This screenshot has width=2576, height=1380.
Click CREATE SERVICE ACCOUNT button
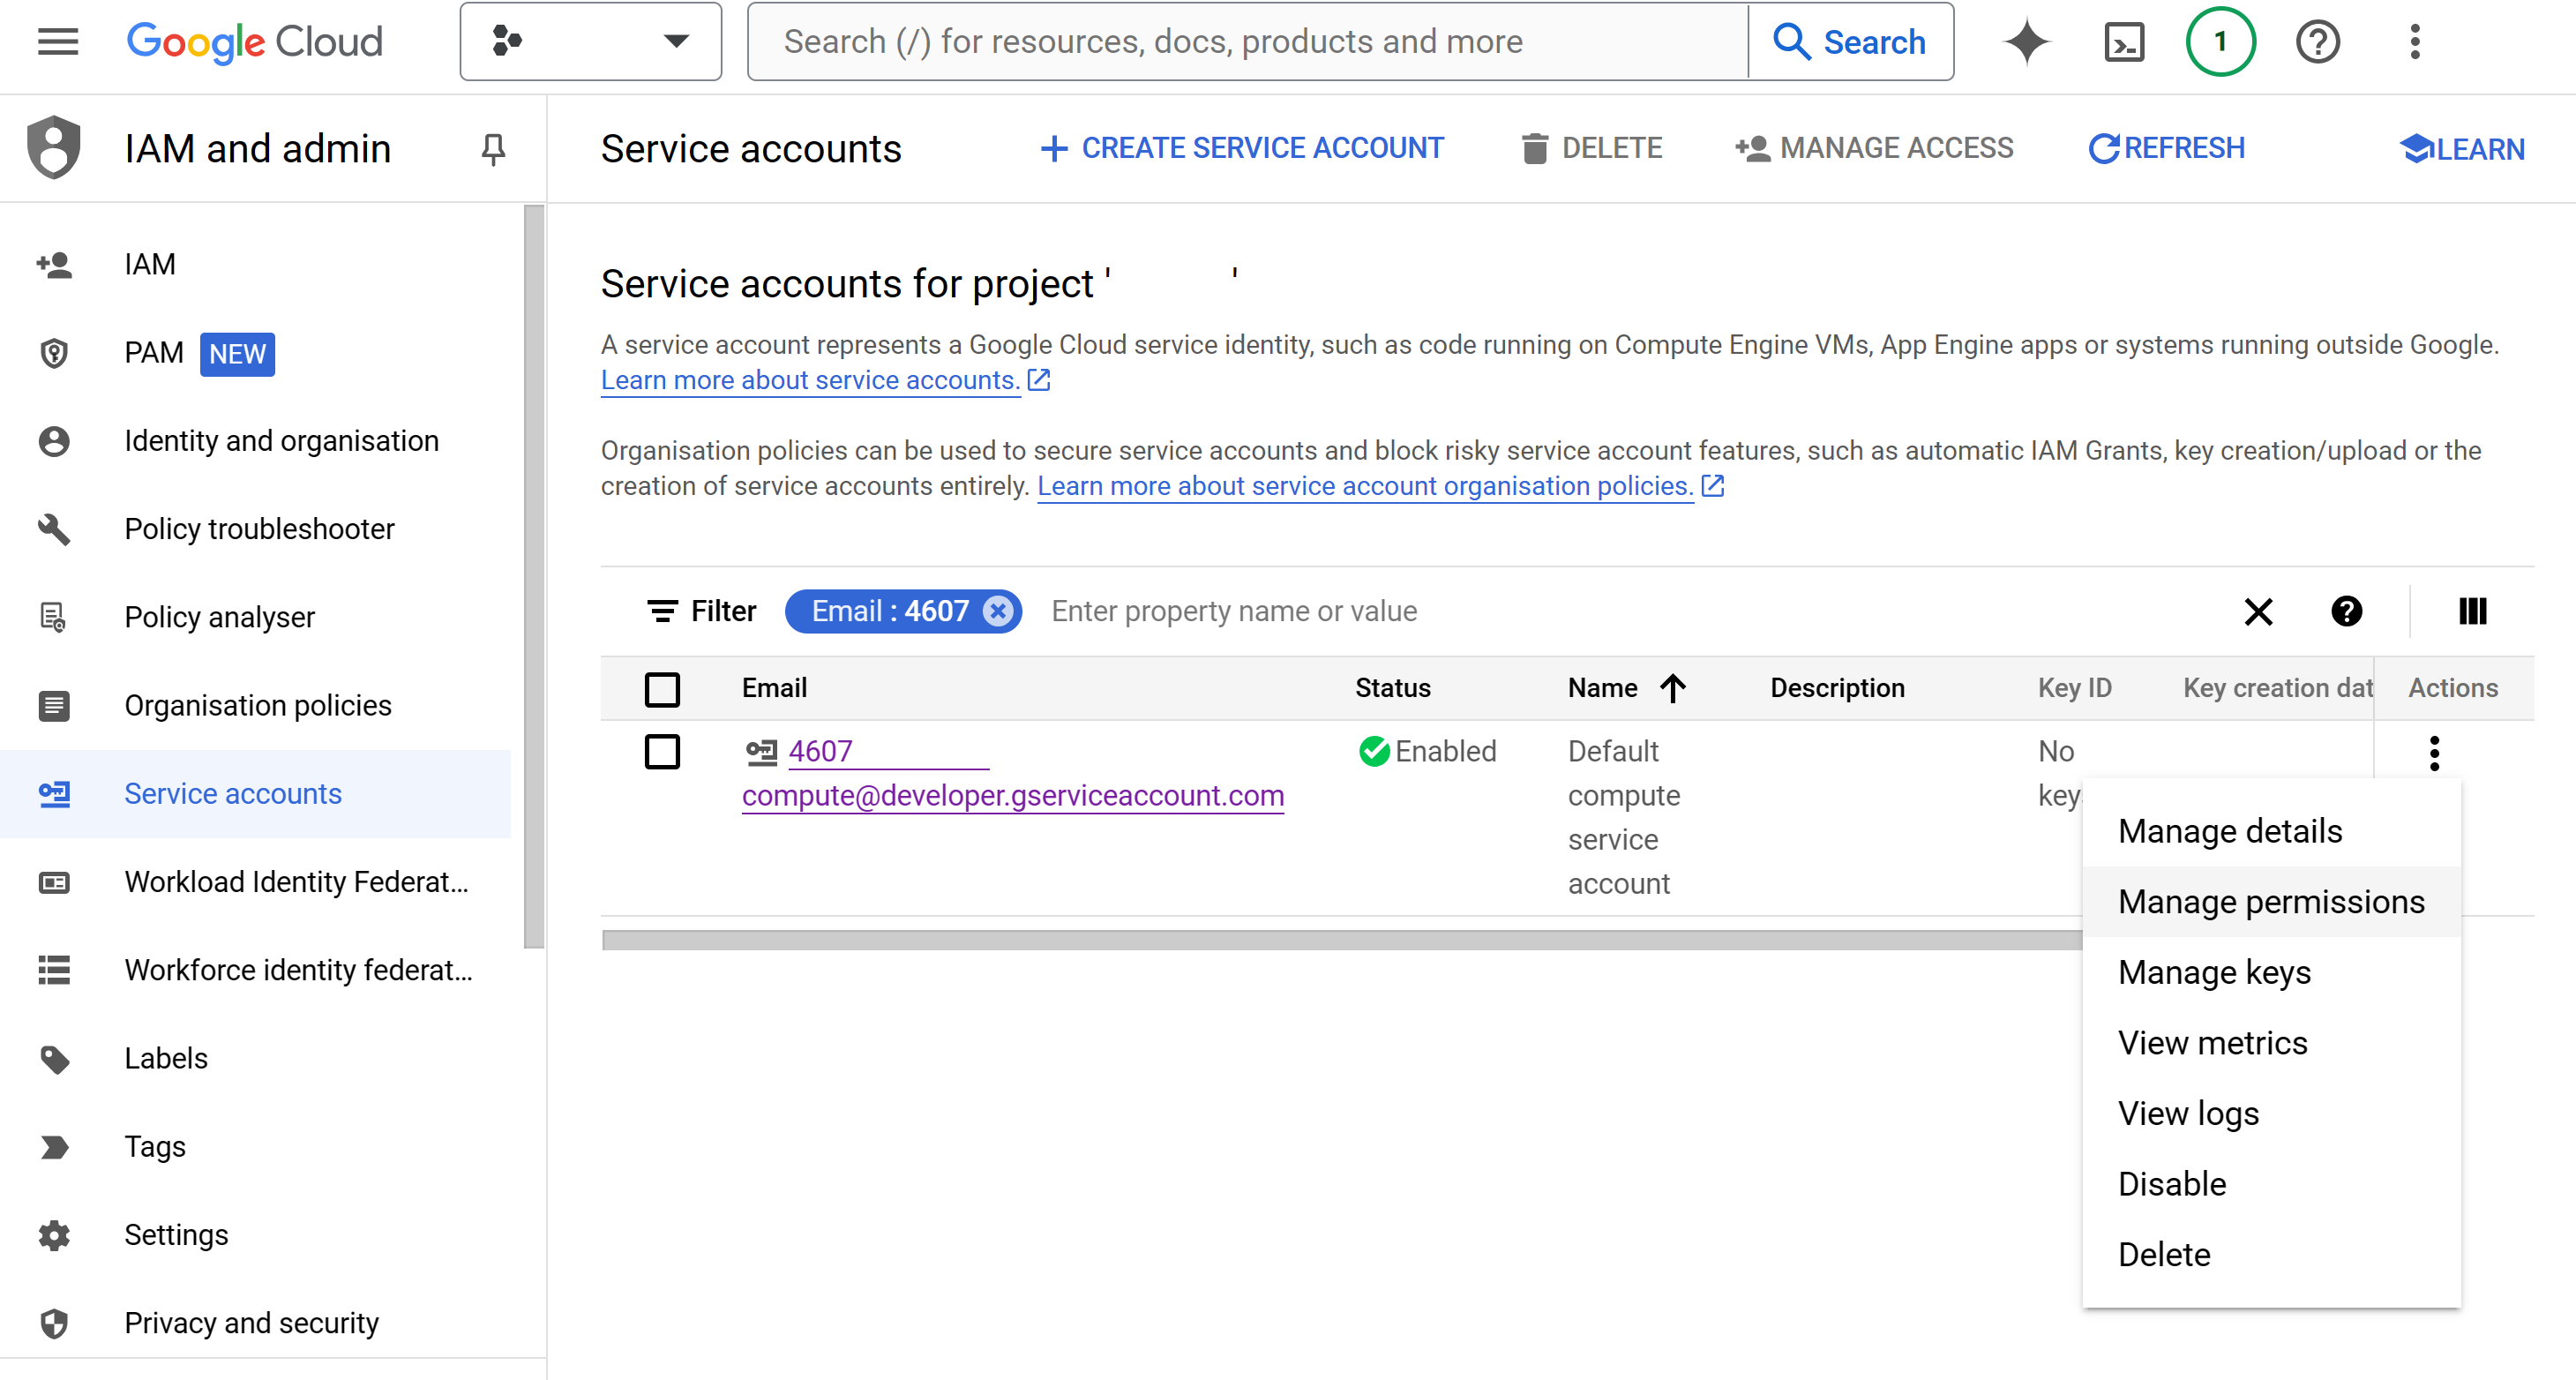point(1242,148)
